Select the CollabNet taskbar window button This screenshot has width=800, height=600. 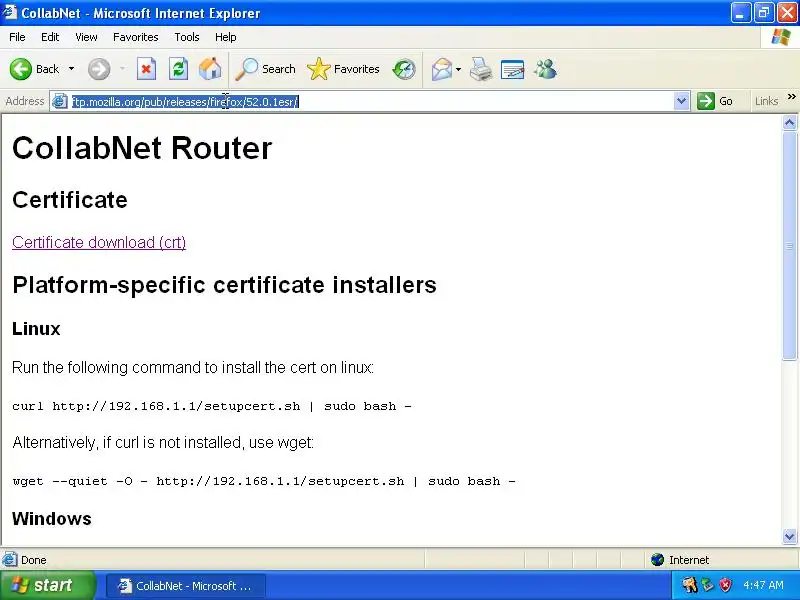click(186, 586)
